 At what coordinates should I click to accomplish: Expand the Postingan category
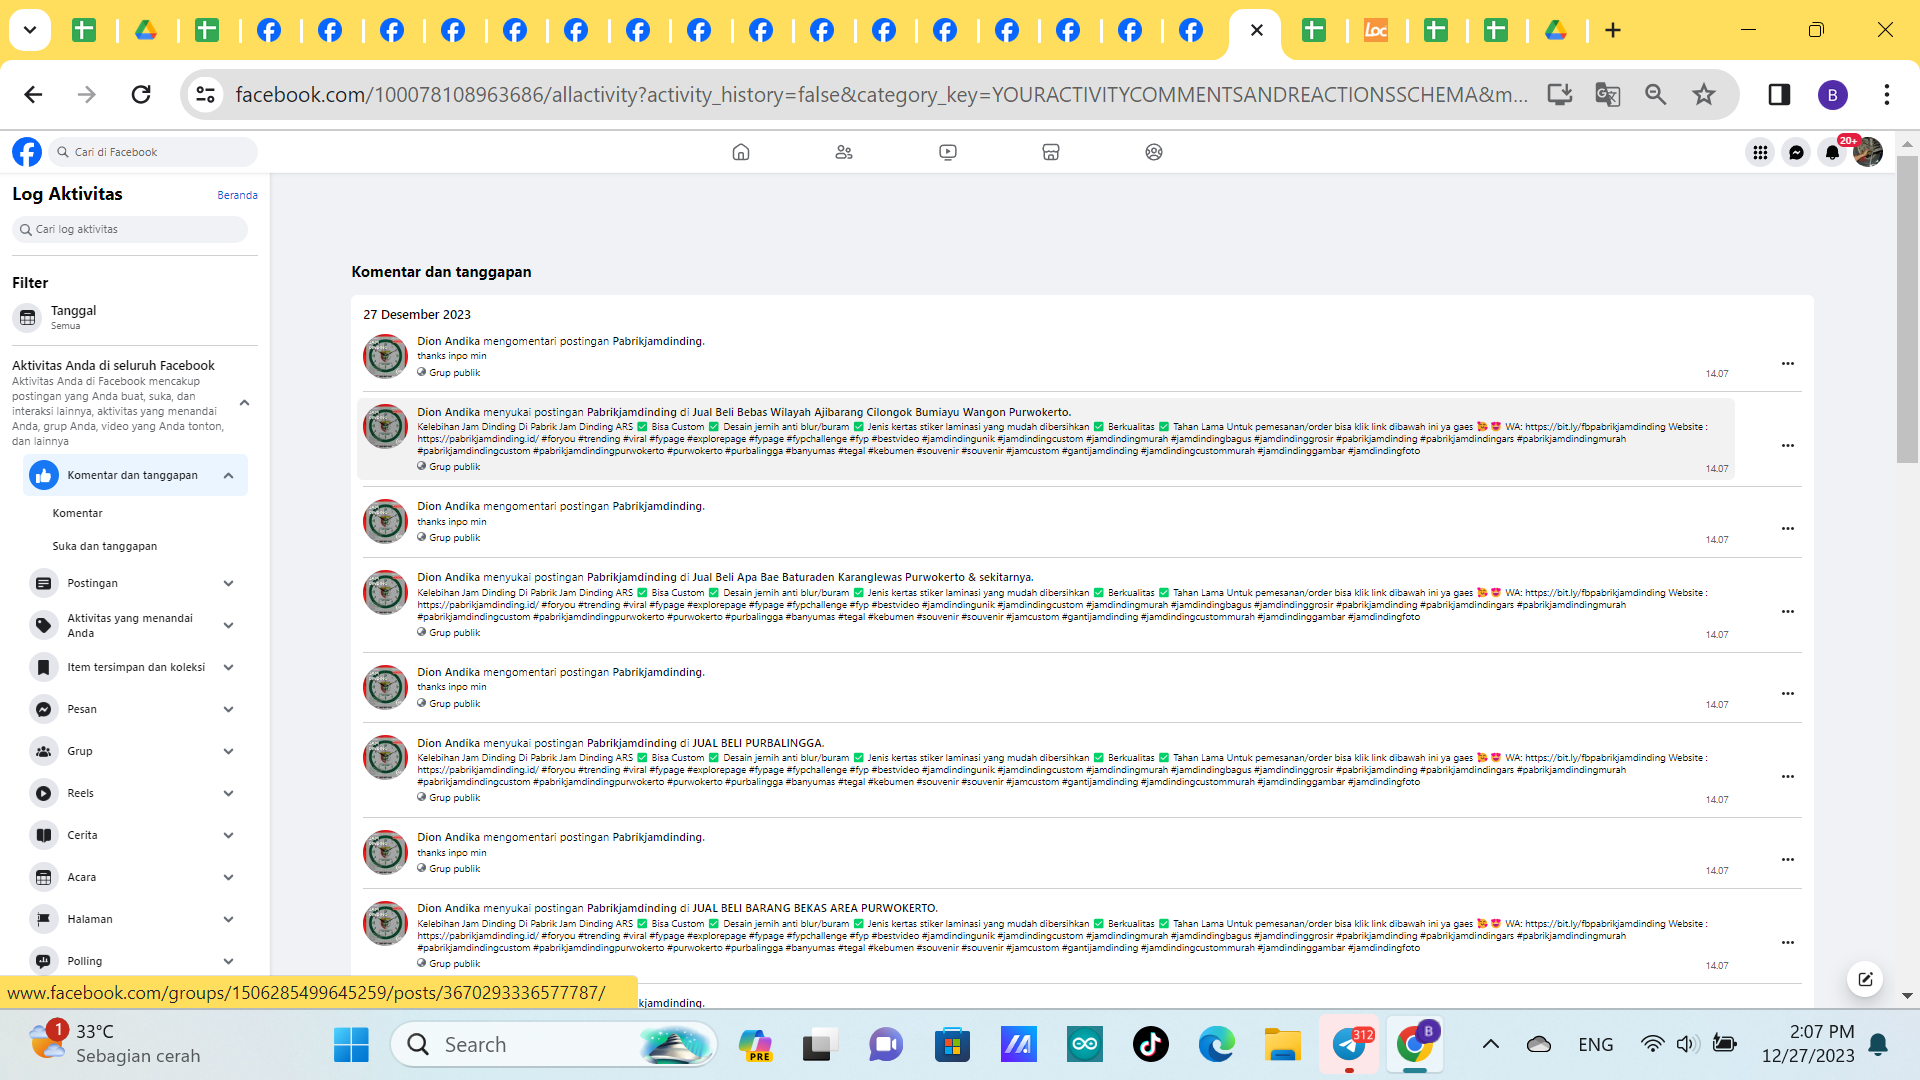click(228, 583)
